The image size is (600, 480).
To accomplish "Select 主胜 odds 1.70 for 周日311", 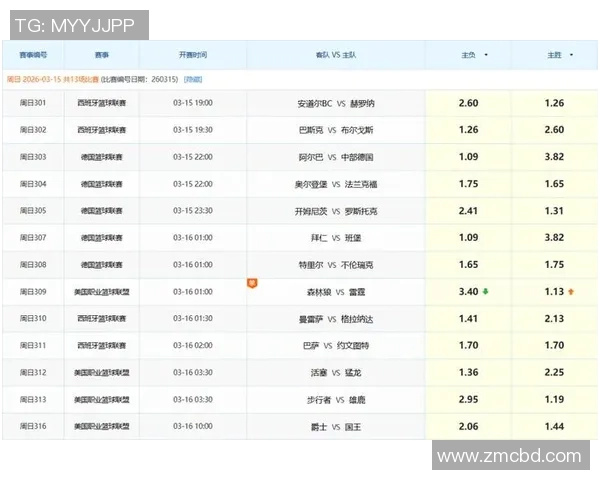I will pyautogui.click(x=554, y=346).
